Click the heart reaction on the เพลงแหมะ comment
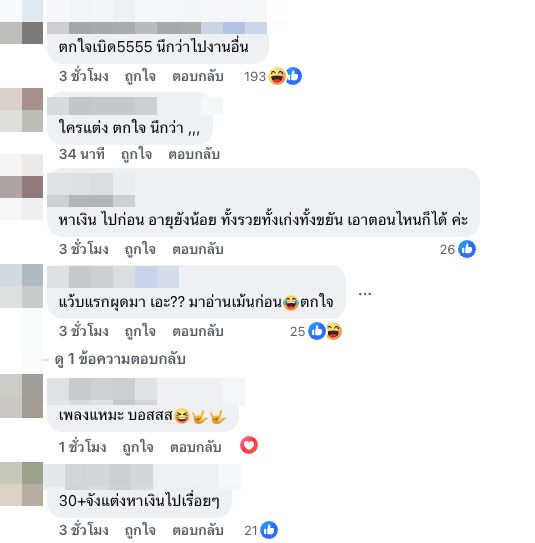535x543 pixels. [x=249, y=445]
